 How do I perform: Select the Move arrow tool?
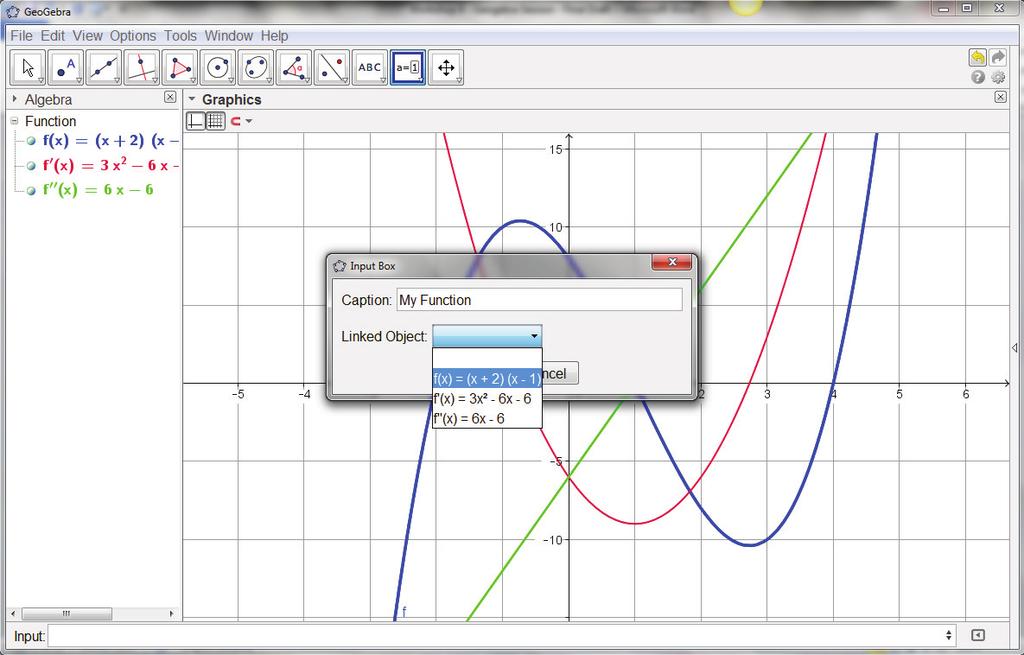[x=28, y=67]
